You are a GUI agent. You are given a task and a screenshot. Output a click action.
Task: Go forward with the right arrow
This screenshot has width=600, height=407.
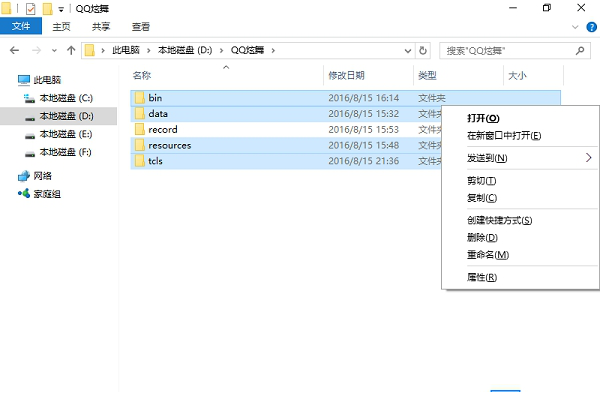click(x=36, y=50)
